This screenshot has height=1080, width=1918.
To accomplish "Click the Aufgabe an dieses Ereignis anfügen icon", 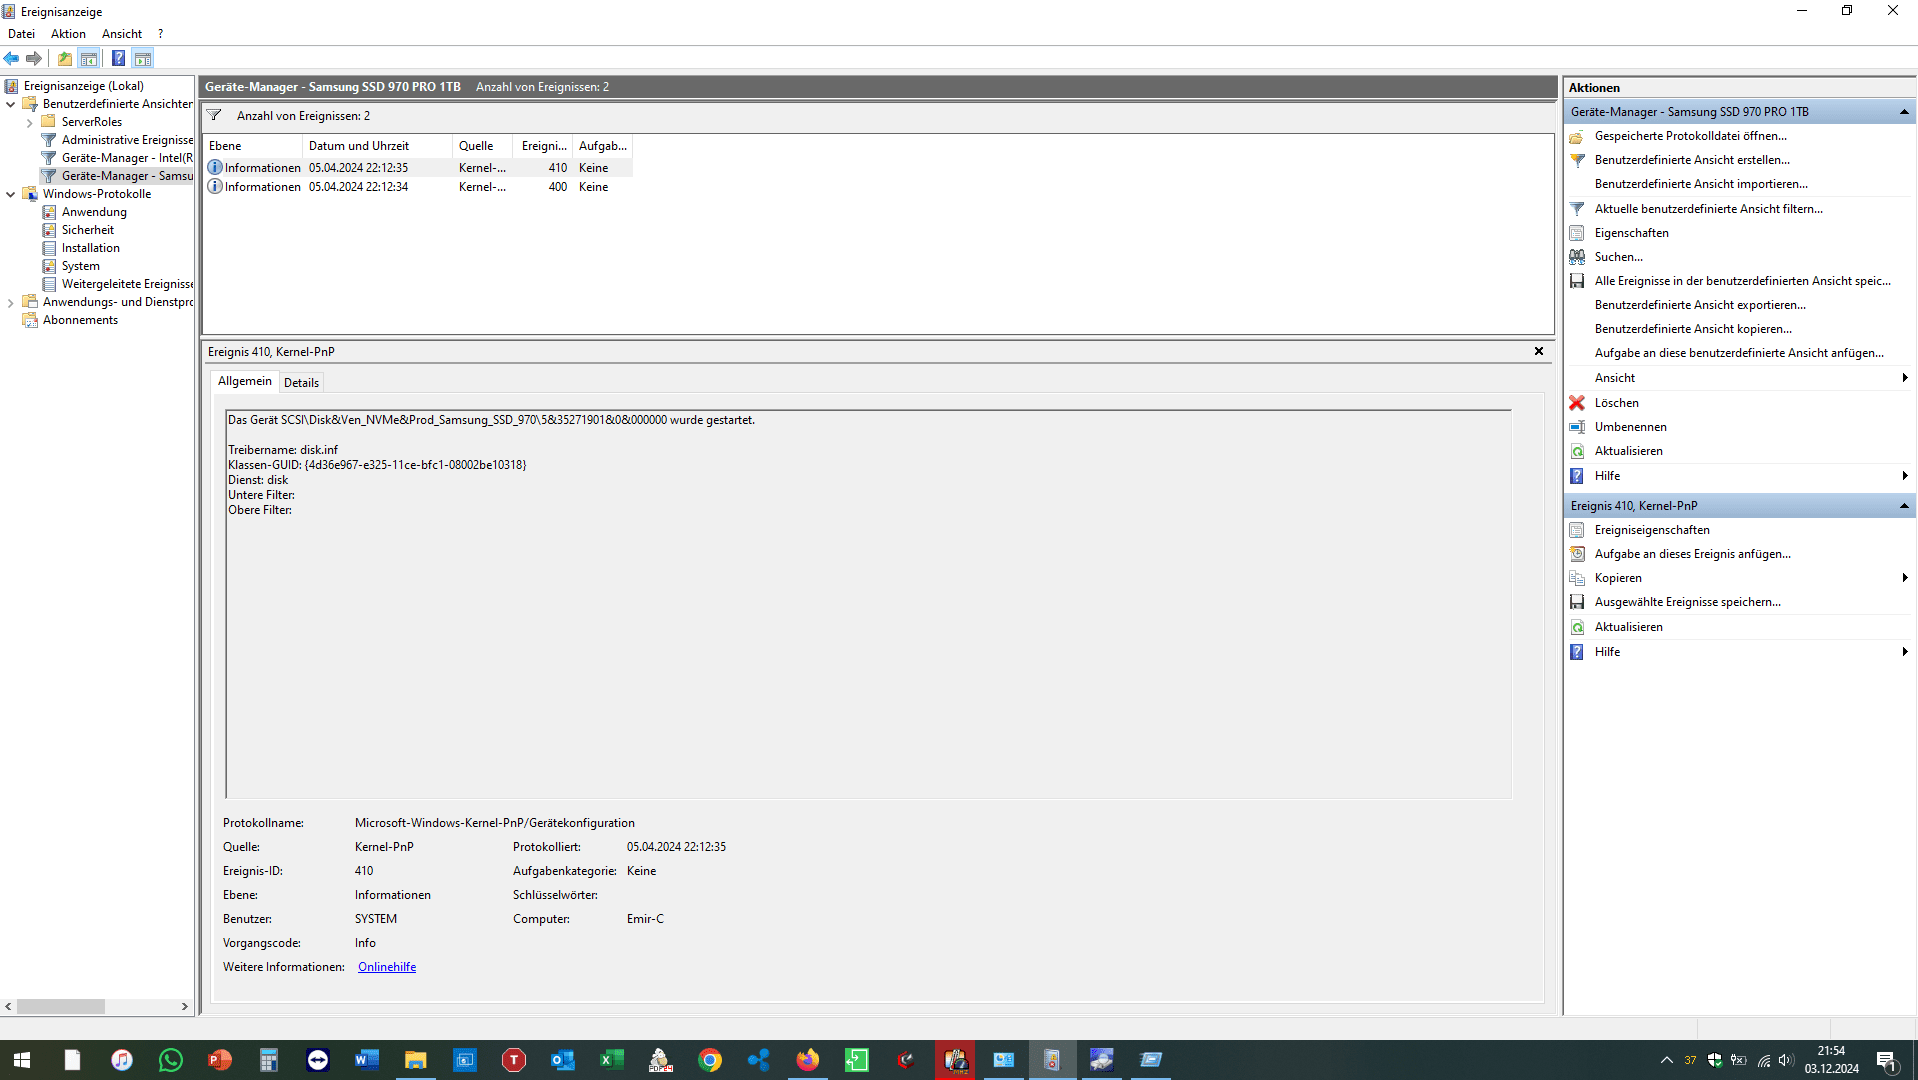I will click(x=1577, y=554).
